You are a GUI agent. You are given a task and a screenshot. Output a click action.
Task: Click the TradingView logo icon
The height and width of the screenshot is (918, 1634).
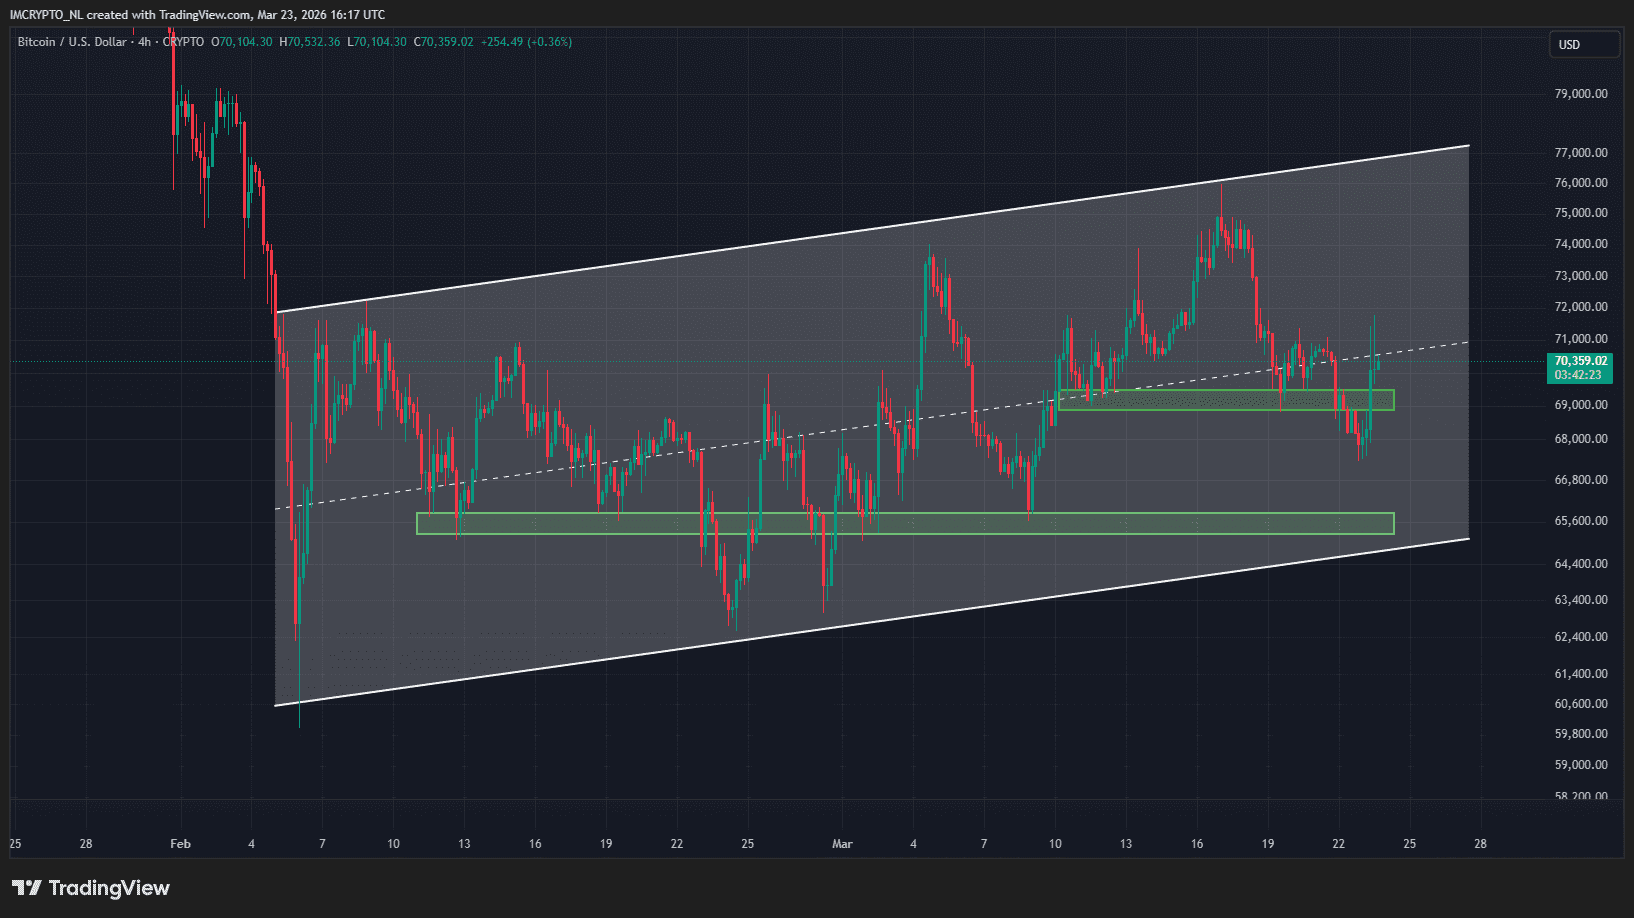tap(27, 888)
